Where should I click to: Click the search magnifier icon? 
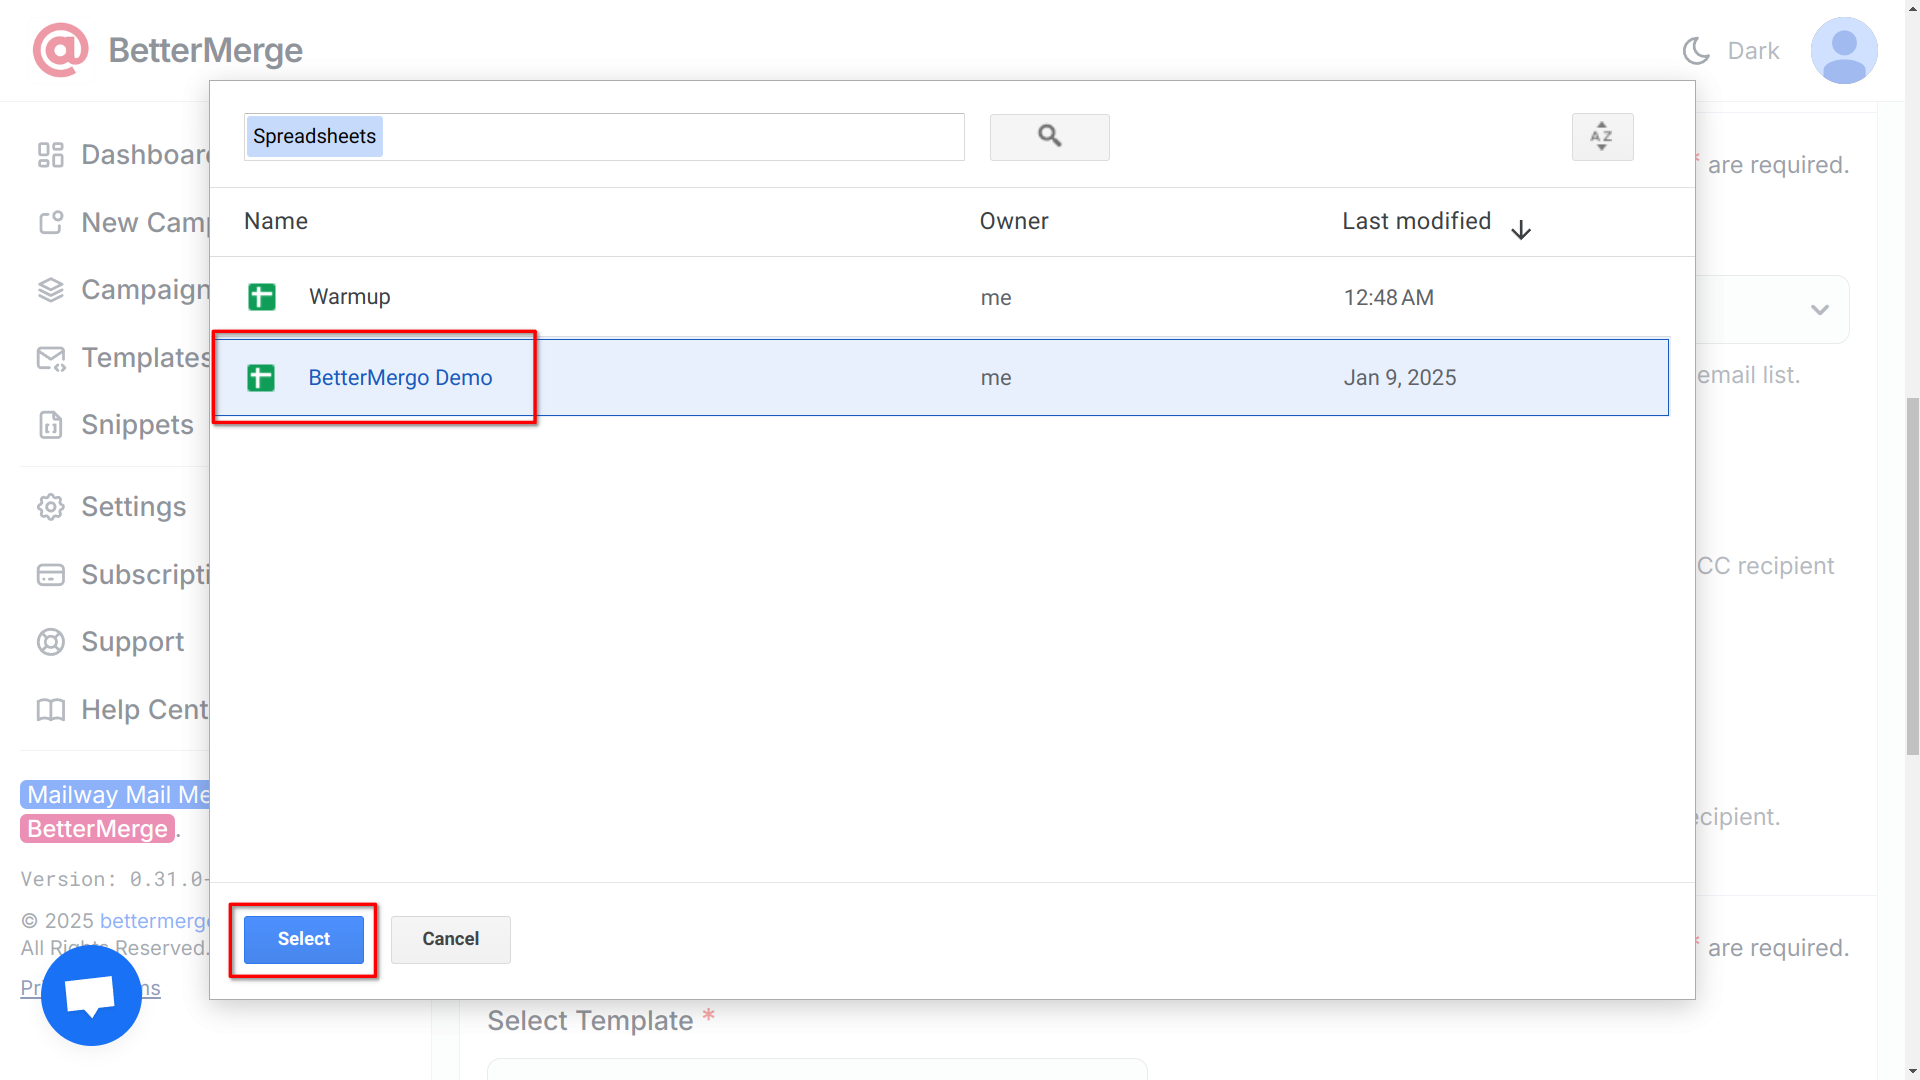click(1050, 136)
